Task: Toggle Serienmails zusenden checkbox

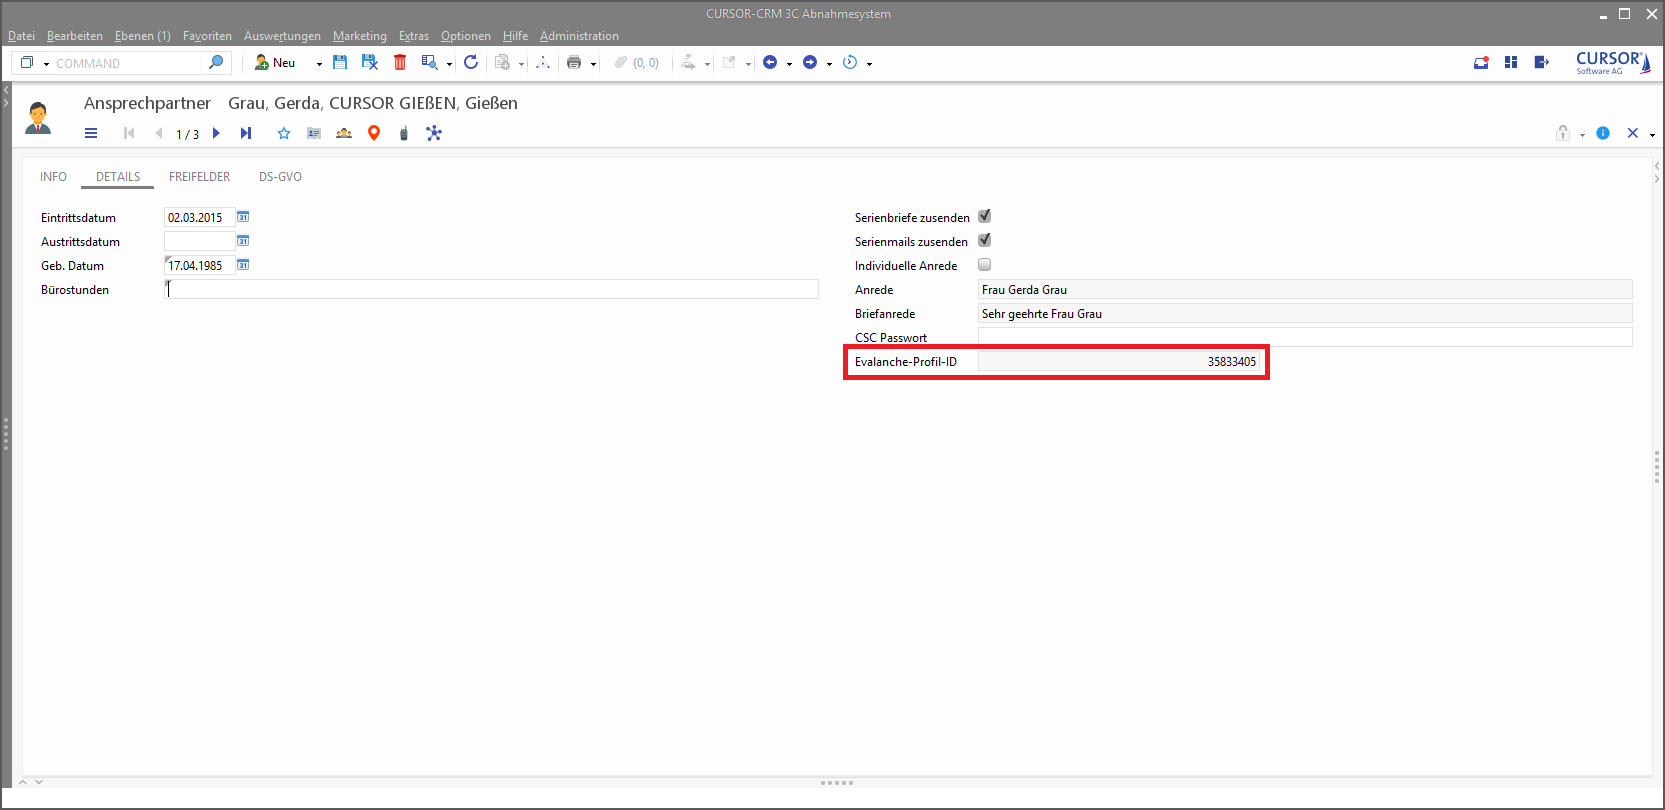Action: (x=984, y=240)
